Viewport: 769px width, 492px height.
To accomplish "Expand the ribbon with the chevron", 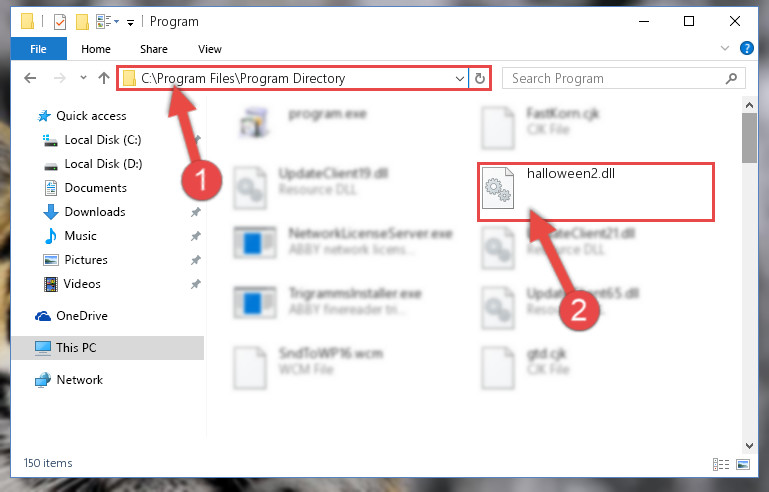I will tap(725, 48).
